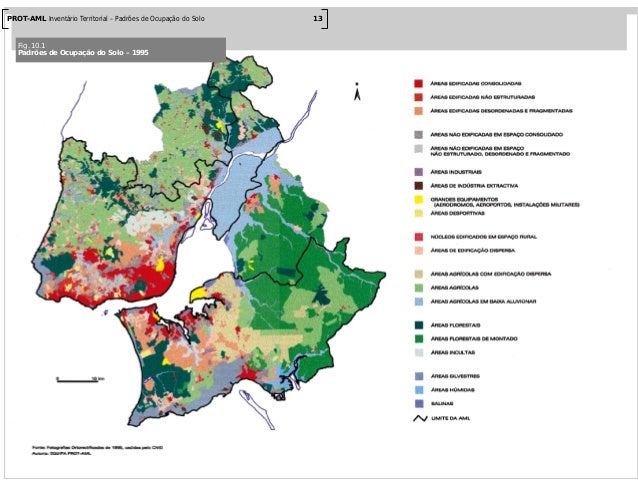The width and height of the screenshot is (638, 487).
Task: Click the dark teal Áreas Florestais swatch
Action: tap(418, 325)
